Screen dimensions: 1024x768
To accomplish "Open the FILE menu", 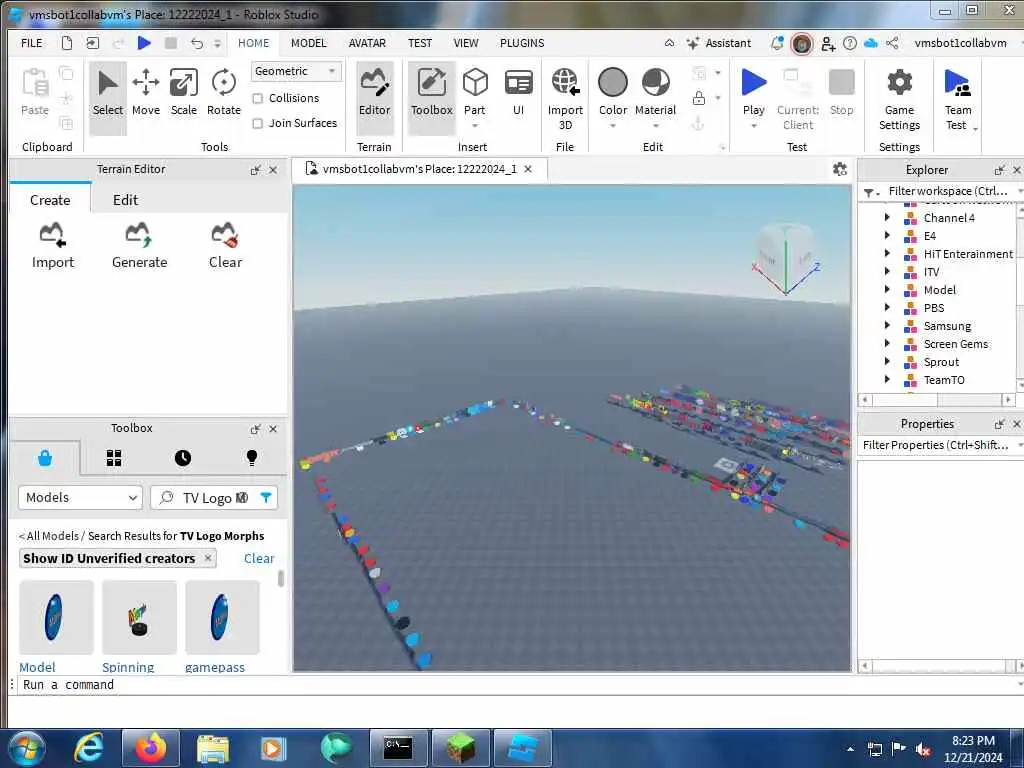I will pos(31,43).
